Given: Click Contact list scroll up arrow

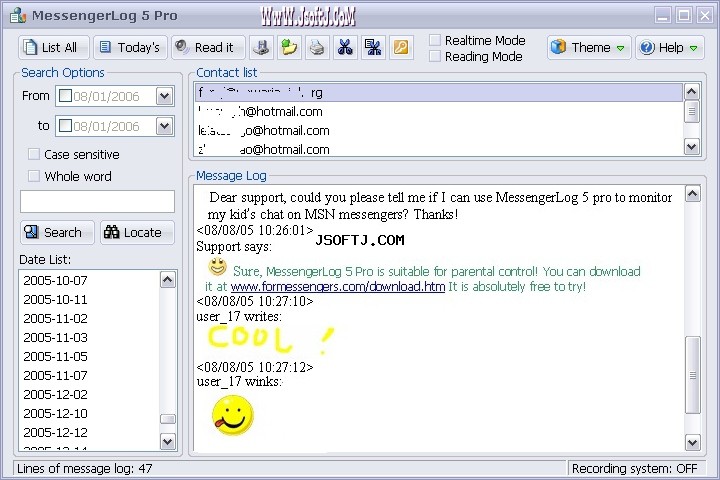Looking at the screenshot, I should coord(692,92).
